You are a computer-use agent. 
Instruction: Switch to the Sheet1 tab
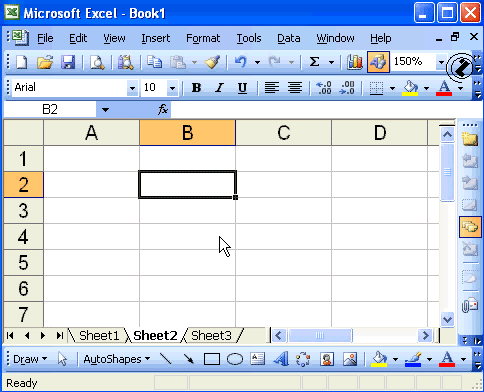[x=99, y=335]
